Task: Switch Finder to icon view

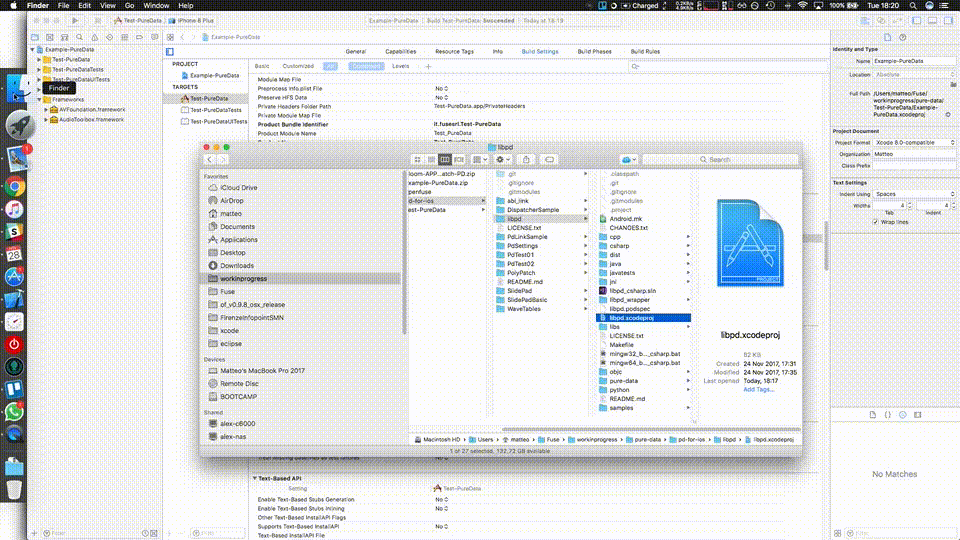Action: (418, 159)
